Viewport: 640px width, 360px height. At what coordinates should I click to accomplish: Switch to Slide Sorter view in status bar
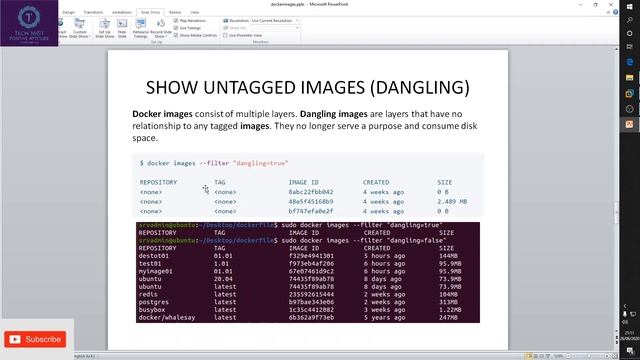click(x=536, y=356)
